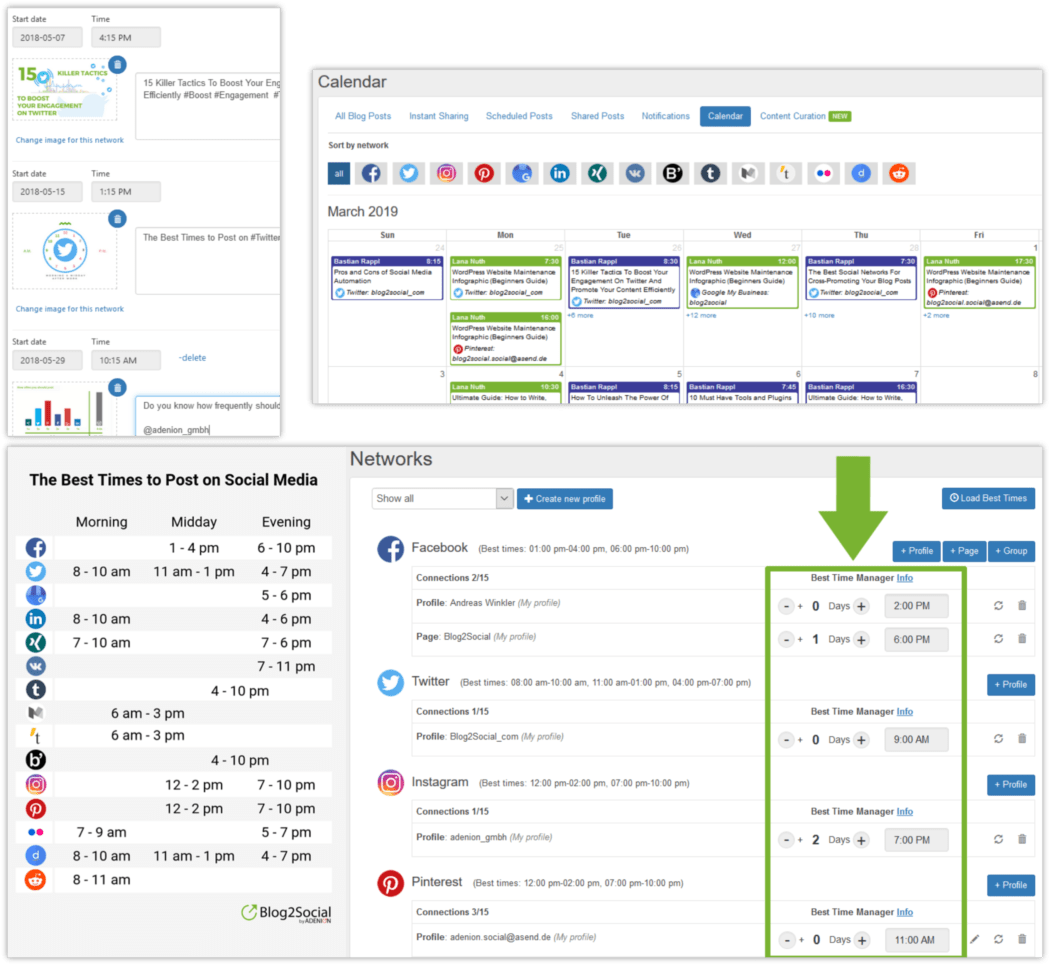Show +12 more posts on Wednesday
The image size is (1050, 965).
click(701, 315)
